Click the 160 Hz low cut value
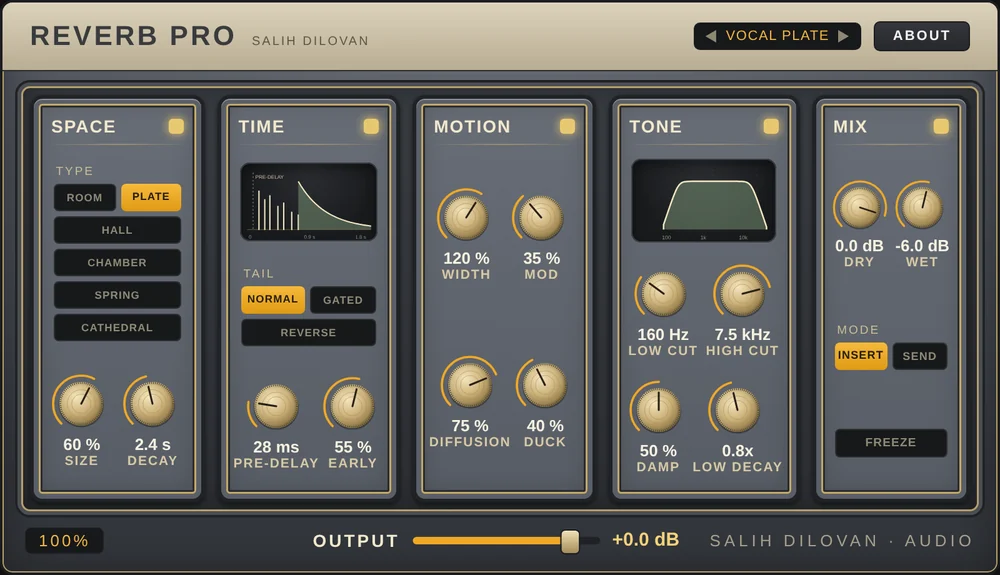Screen dimensions: 1000x575 point(663,334)
